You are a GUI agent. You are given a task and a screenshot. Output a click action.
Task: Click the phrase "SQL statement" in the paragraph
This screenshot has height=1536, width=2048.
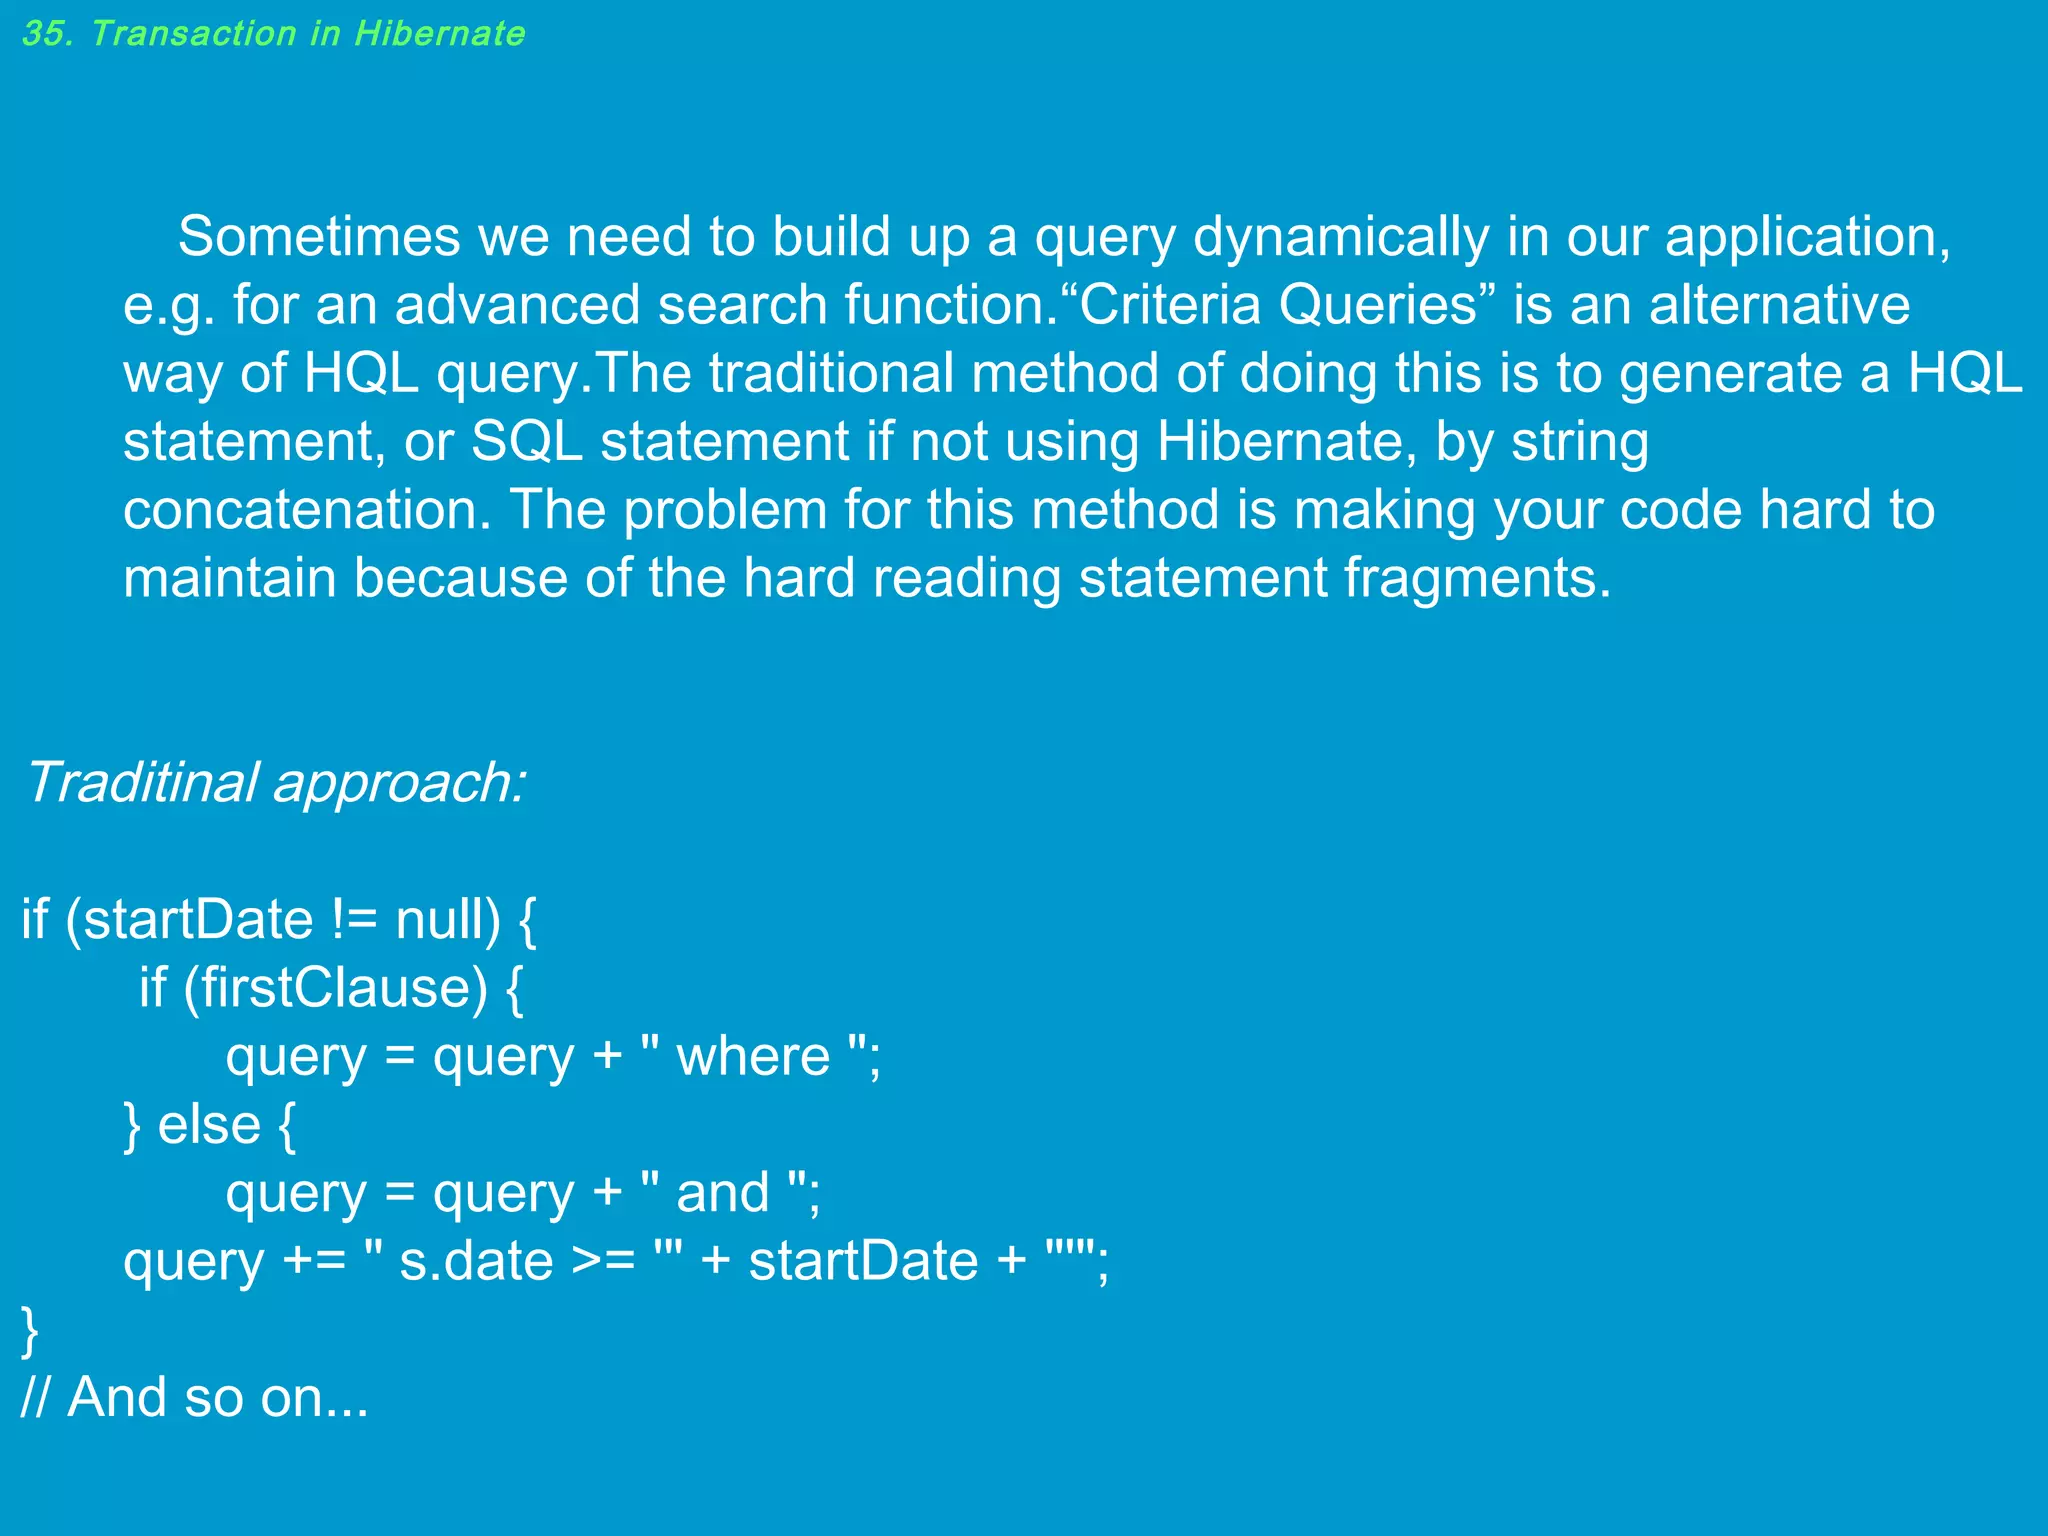(x=660, y=442)
